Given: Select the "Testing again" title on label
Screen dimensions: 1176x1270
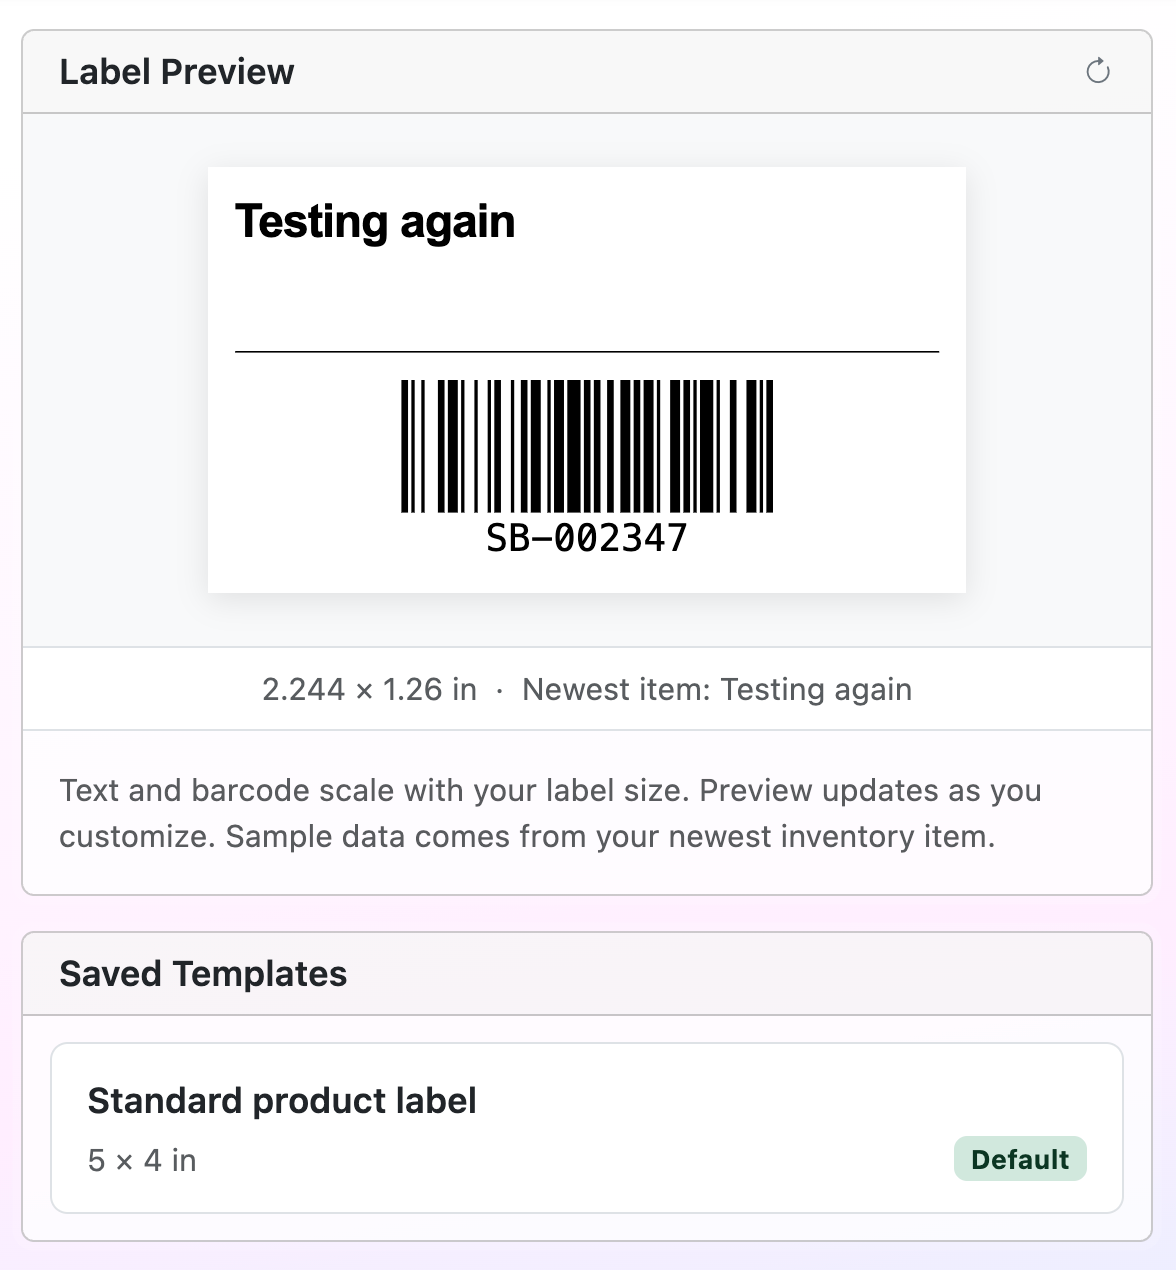Looking at the screenshot, I should pos(375,222).
